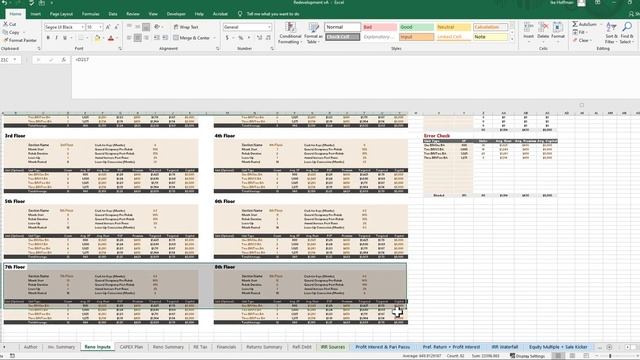Select center horizontal alignment
The image size is (640, 360).
(138, 38)
